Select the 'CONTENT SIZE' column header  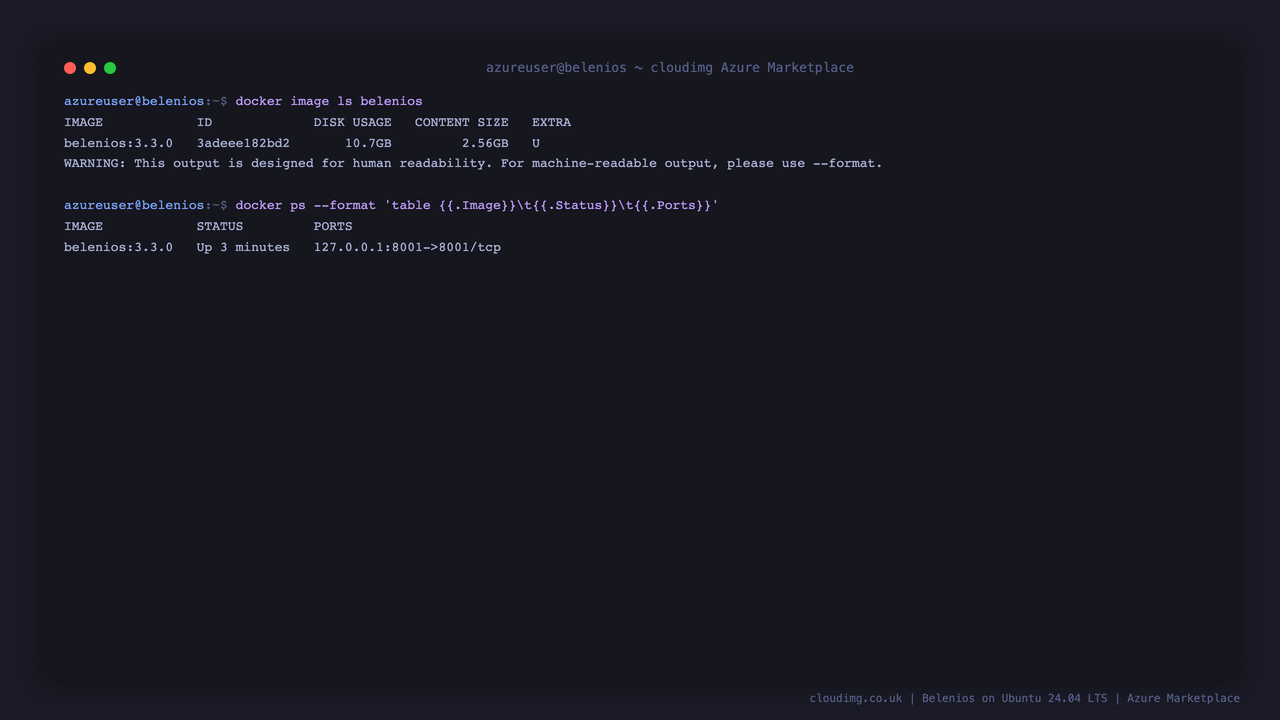pos(462,122)
